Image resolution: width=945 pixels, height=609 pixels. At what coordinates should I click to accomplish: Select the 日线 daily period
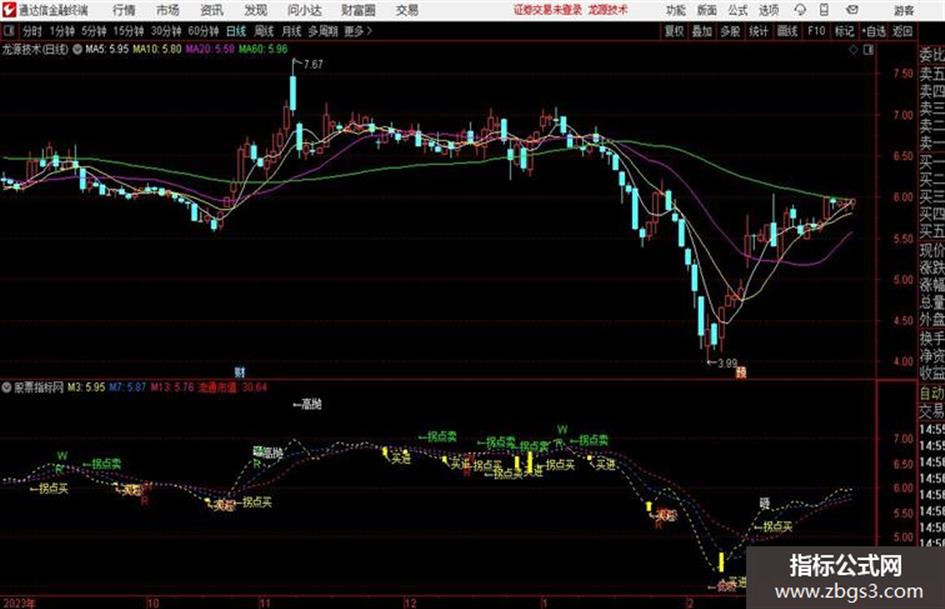pos(236,31)
